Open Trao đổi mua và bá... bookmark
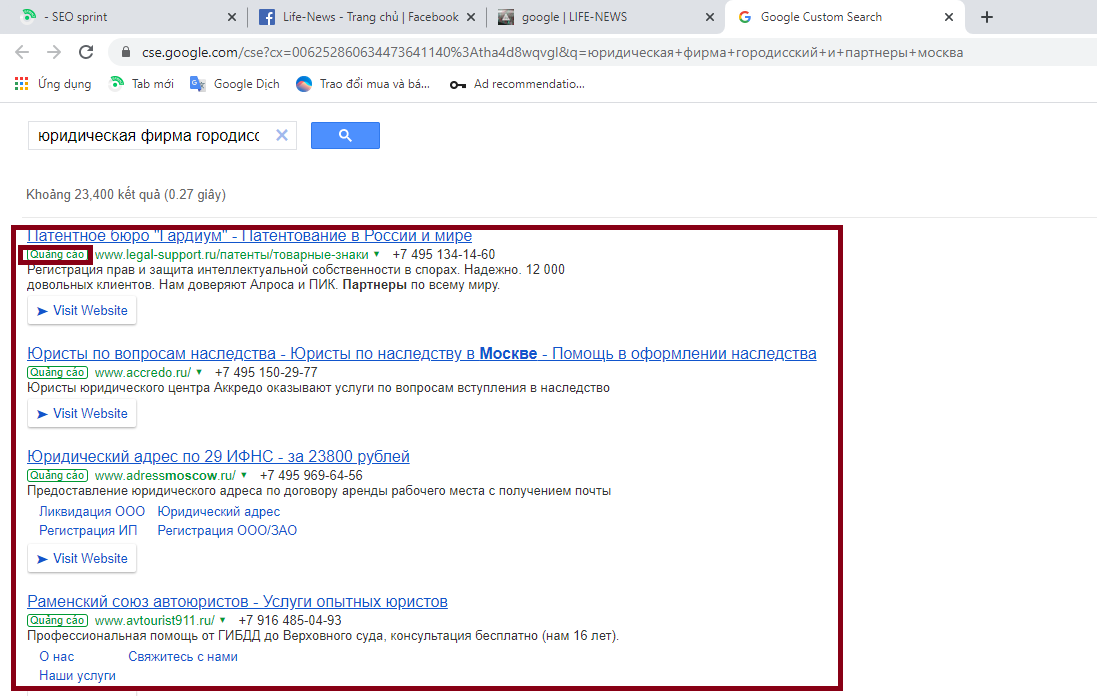The width and height of the screenshot is (1111, 696). (363, 84)
